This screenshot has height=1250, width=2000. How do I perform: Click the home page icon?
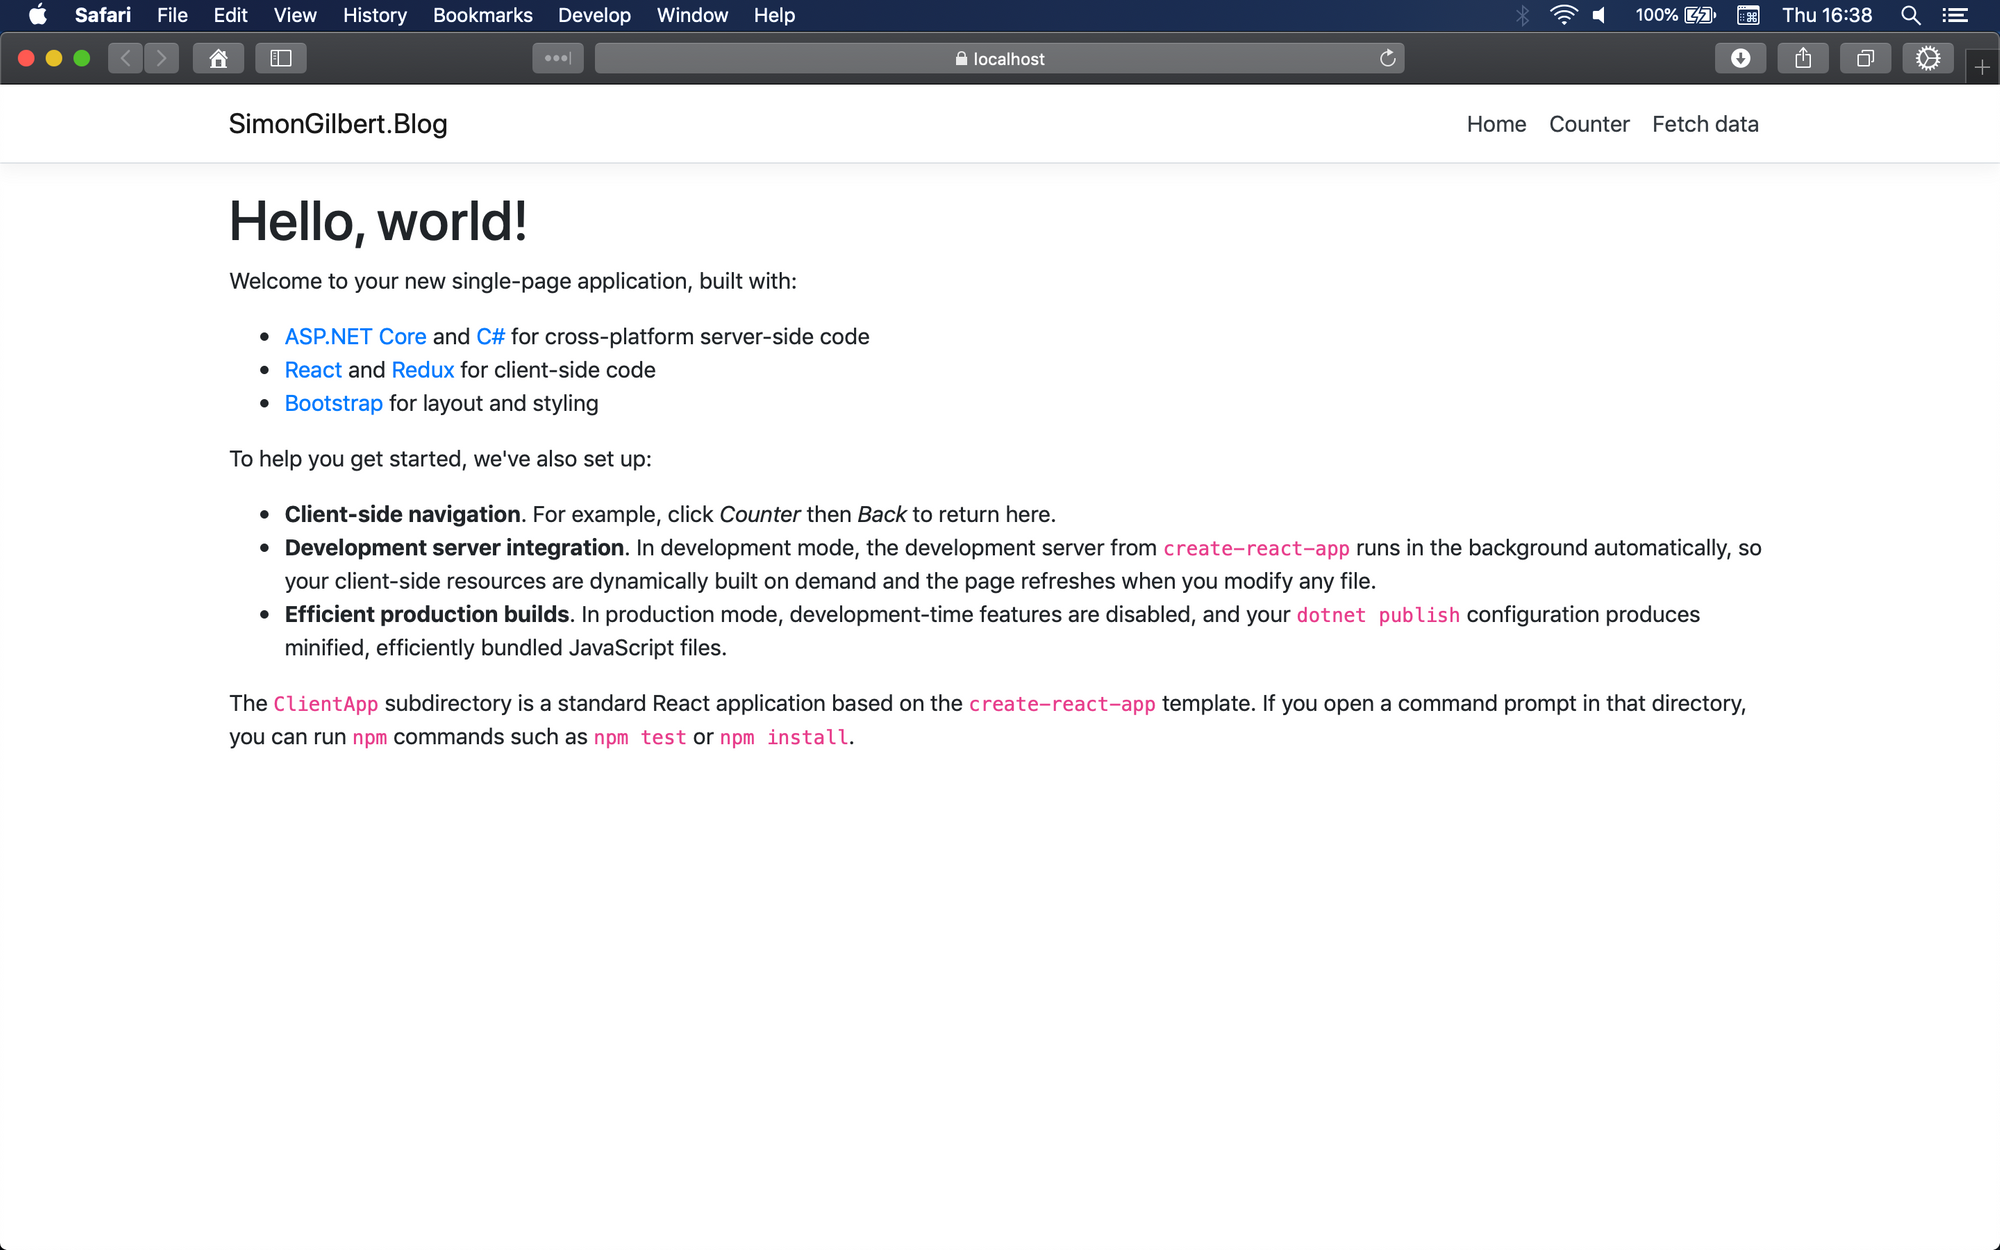(216, 58)
